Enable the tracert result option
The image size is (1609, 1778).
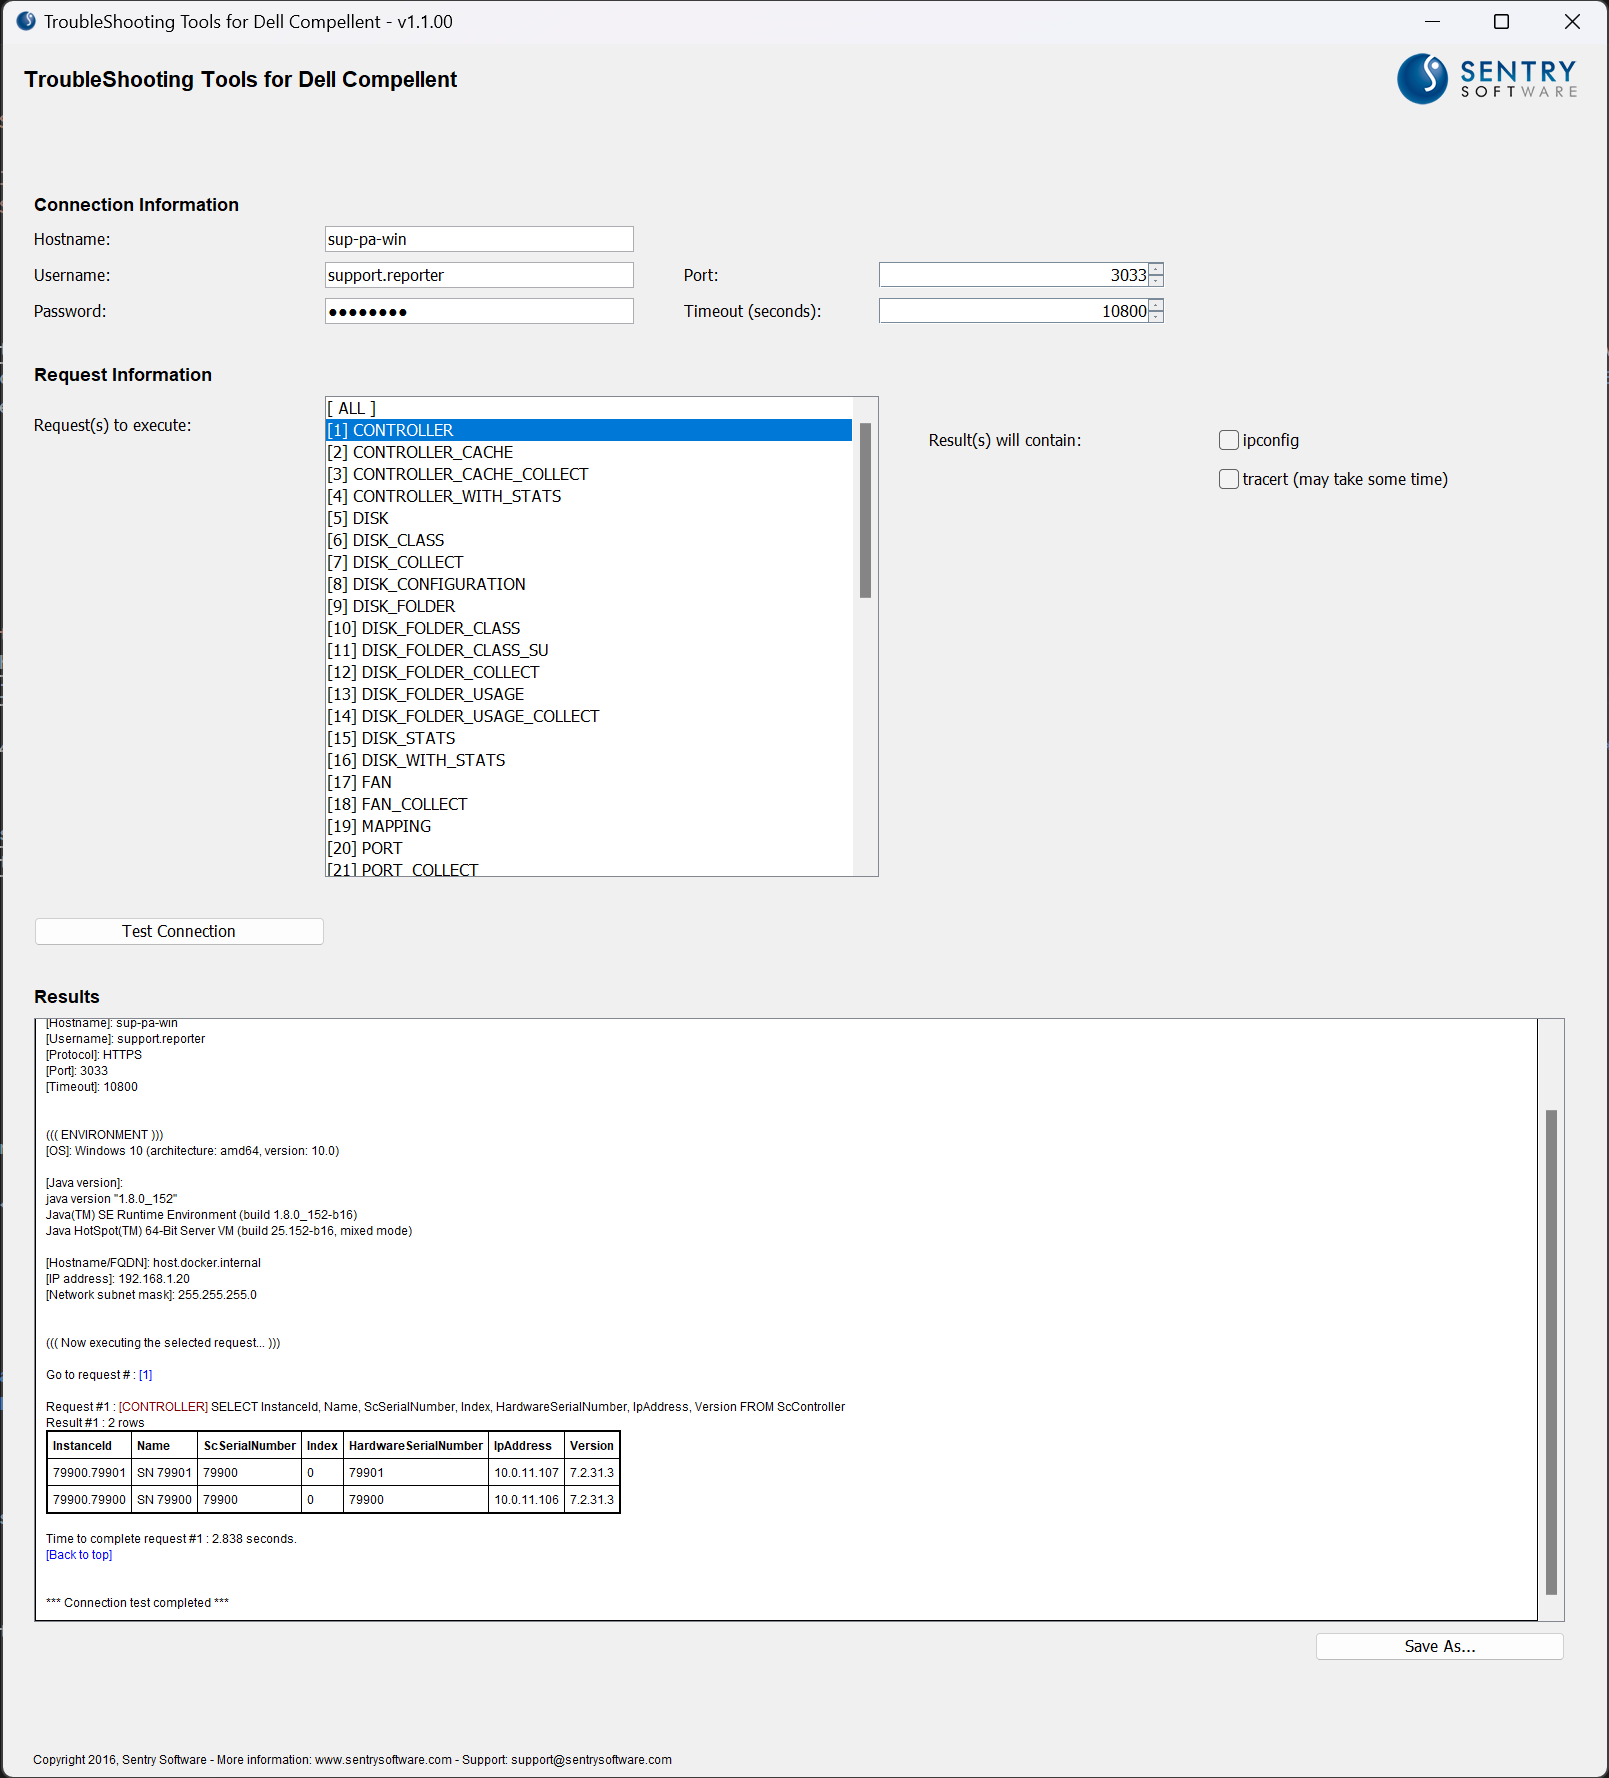pyautogui.click(x=1228, y=479)
